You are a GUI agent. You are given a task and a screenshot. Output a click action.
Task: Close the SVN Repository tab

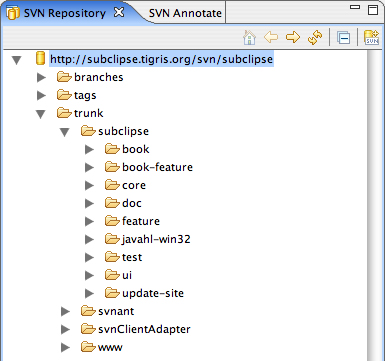[119, 12]
